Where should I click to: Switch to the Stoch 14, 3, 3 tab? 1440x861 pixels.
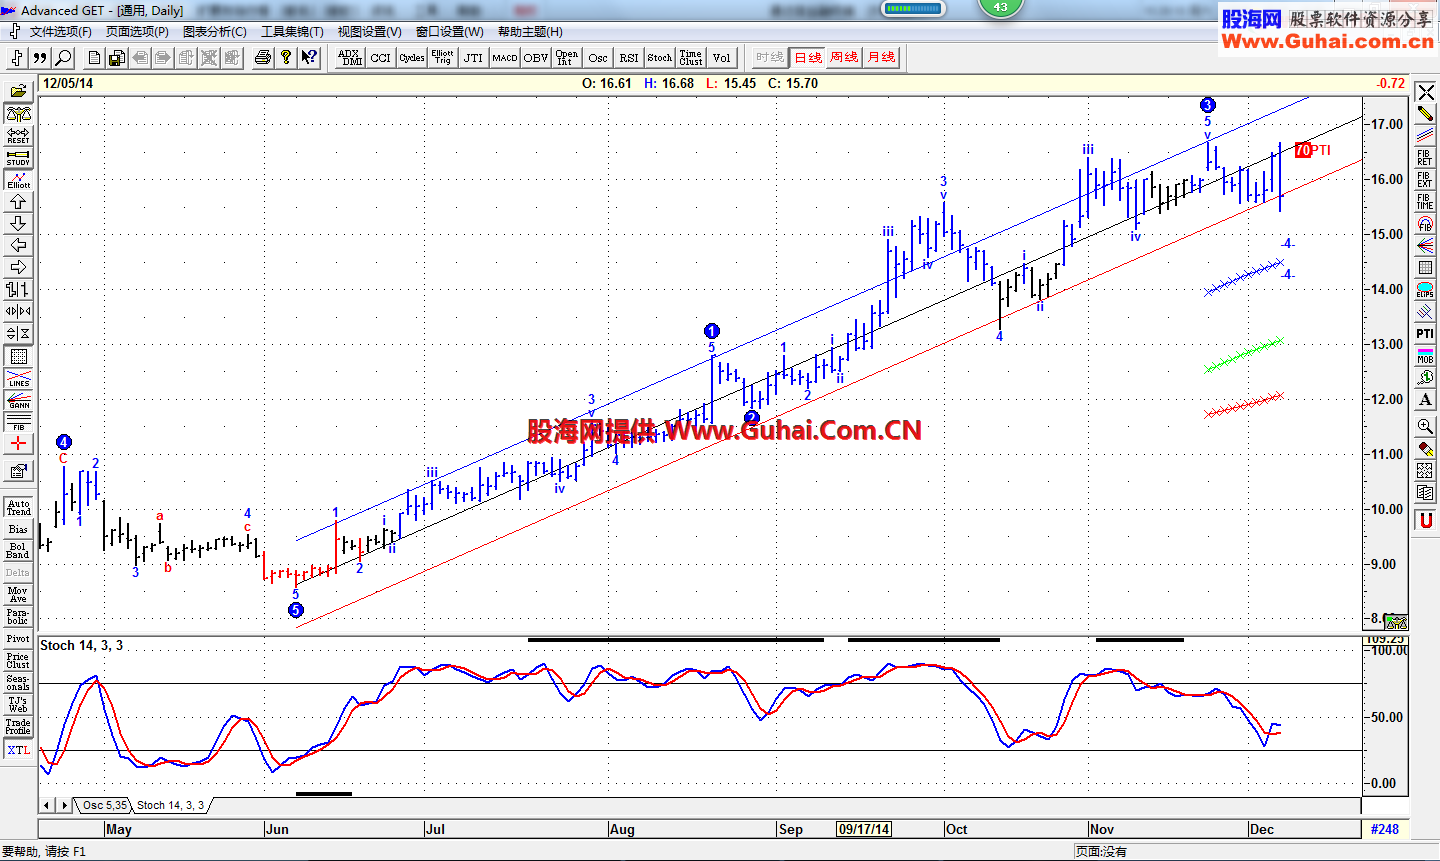coord(170,805)
